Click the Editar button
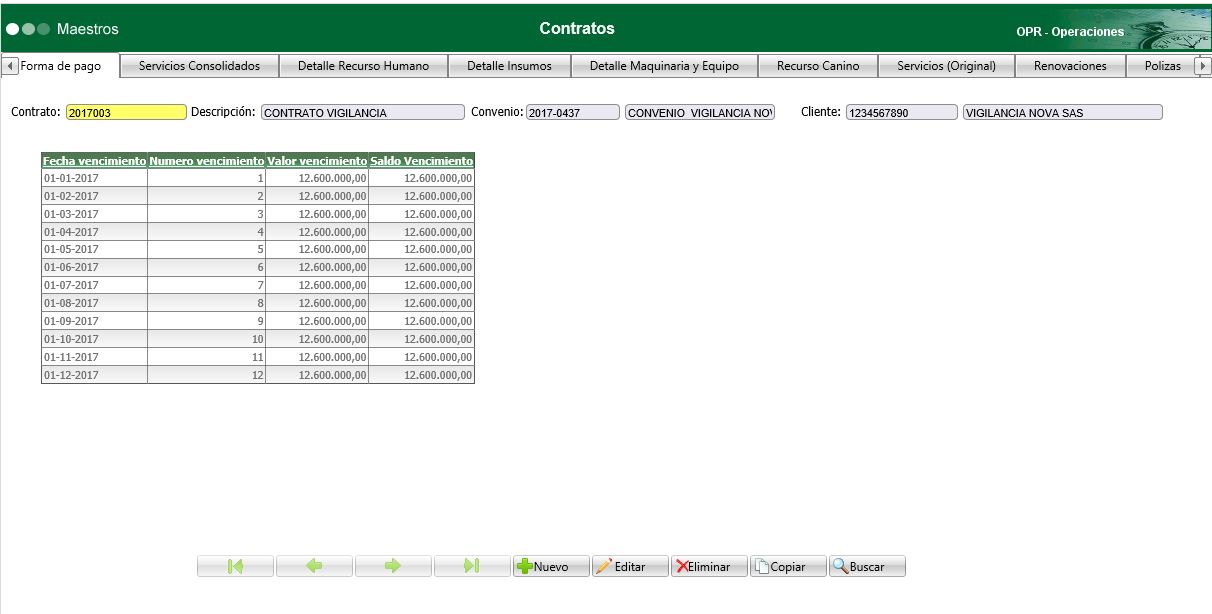The image size is (1212, 614). click(630, 566)
